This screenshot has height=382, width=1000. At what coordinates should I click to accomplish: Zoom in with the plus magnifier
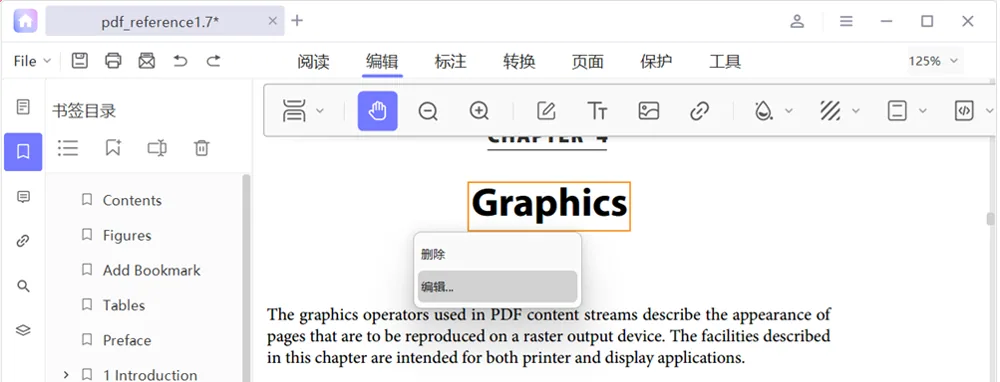(479, 111)
